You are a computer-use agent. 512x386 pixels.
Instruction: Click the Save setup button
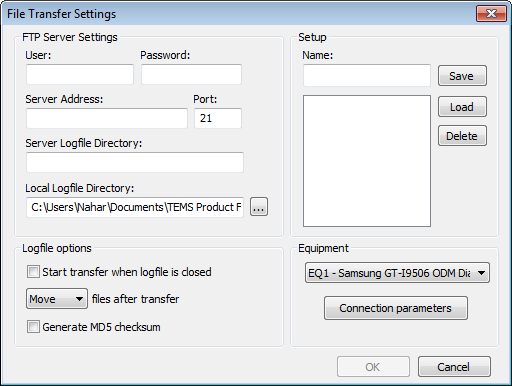pos(462,76)
